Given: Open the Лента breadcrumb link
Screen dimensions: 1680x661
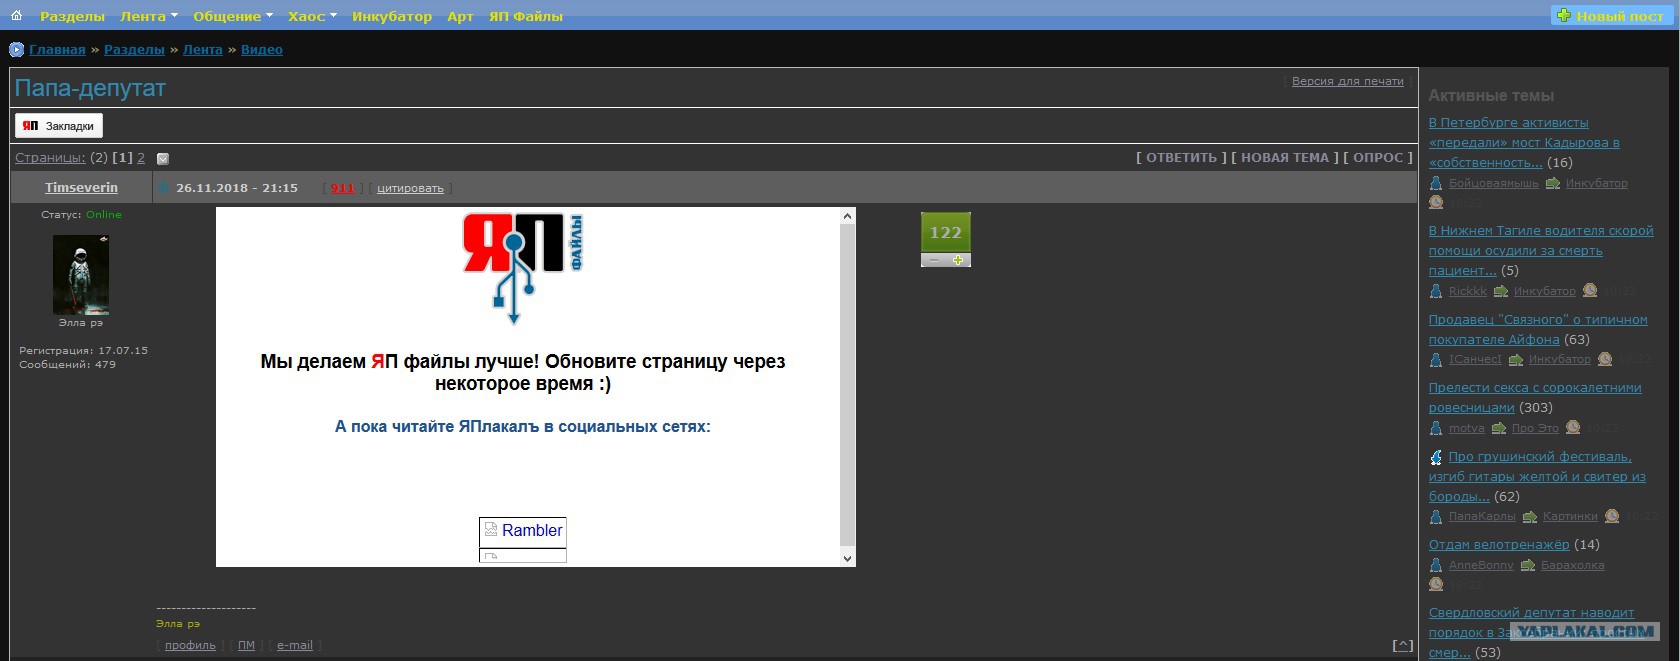Looking at the screenshot, I should pyautogui.click(x=203, y=49).
